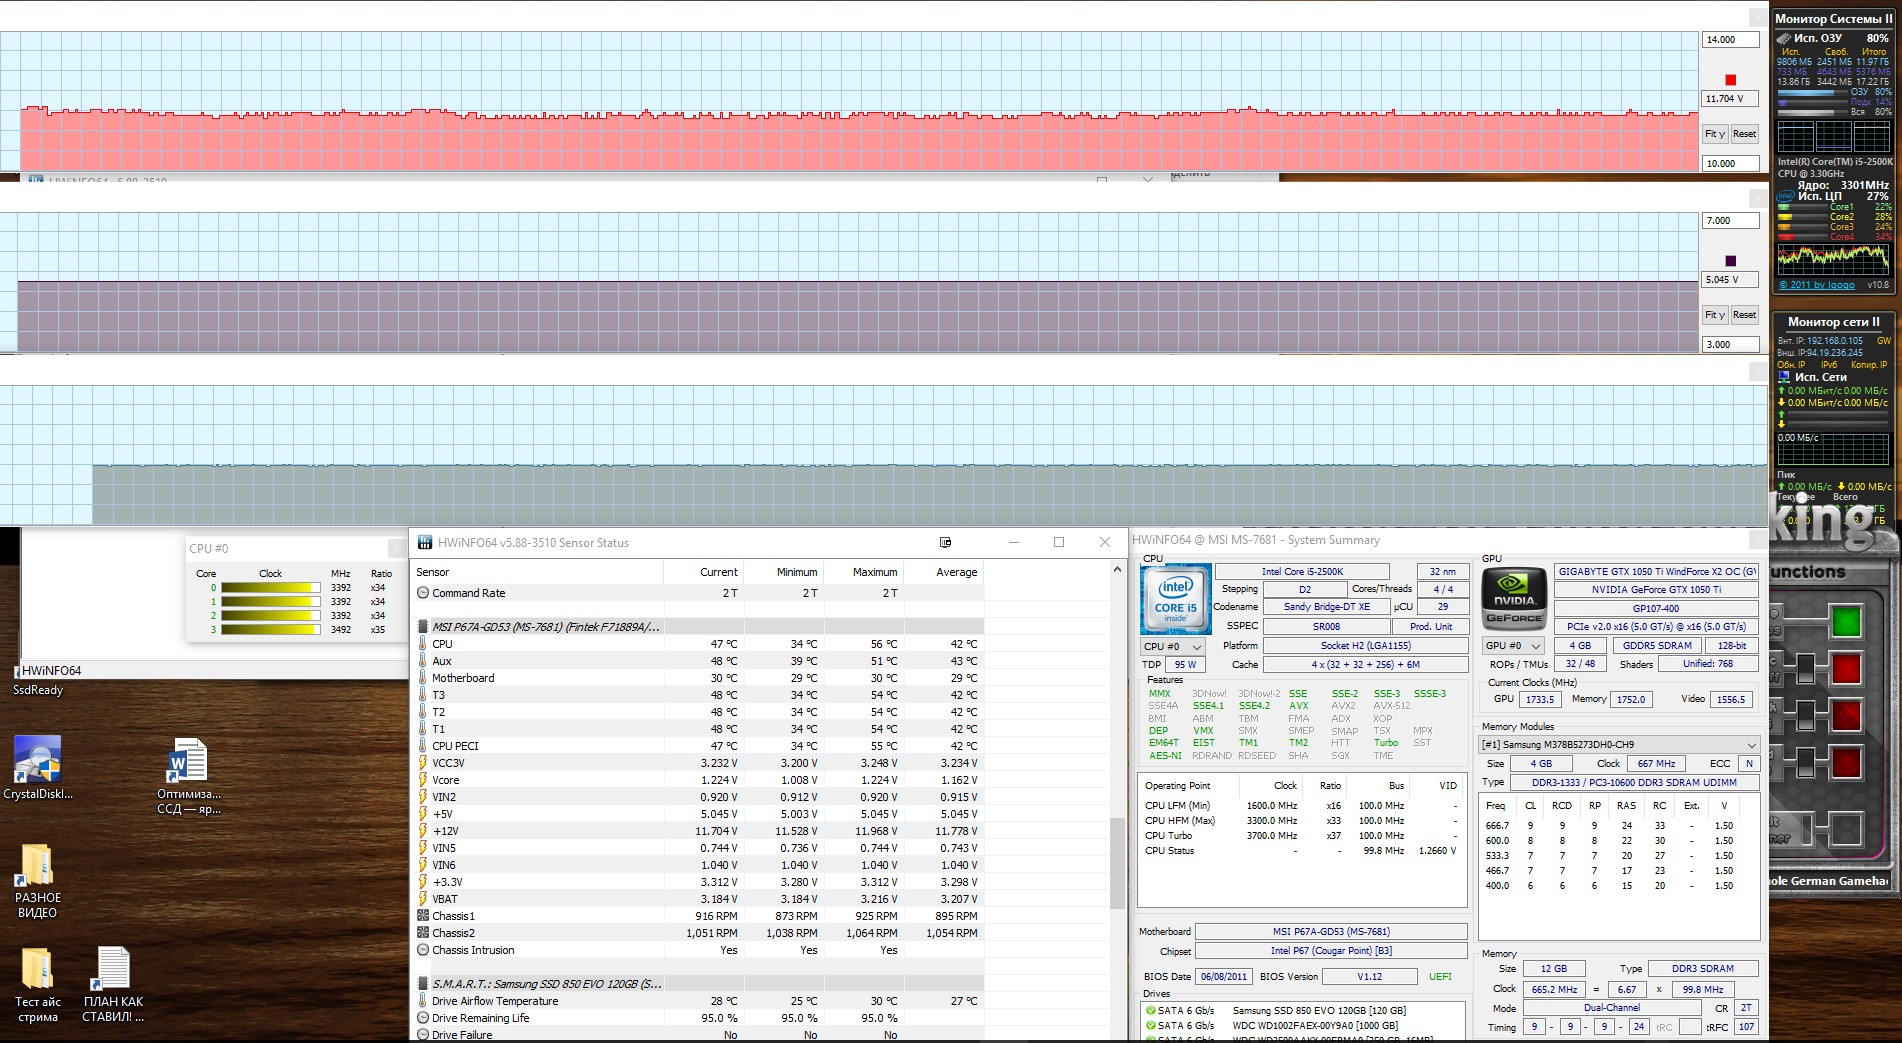Open the CPU #0 dropdown in System Summary
The height and width of the screenshot is (1043, 1902).
tap(1173, 646)
